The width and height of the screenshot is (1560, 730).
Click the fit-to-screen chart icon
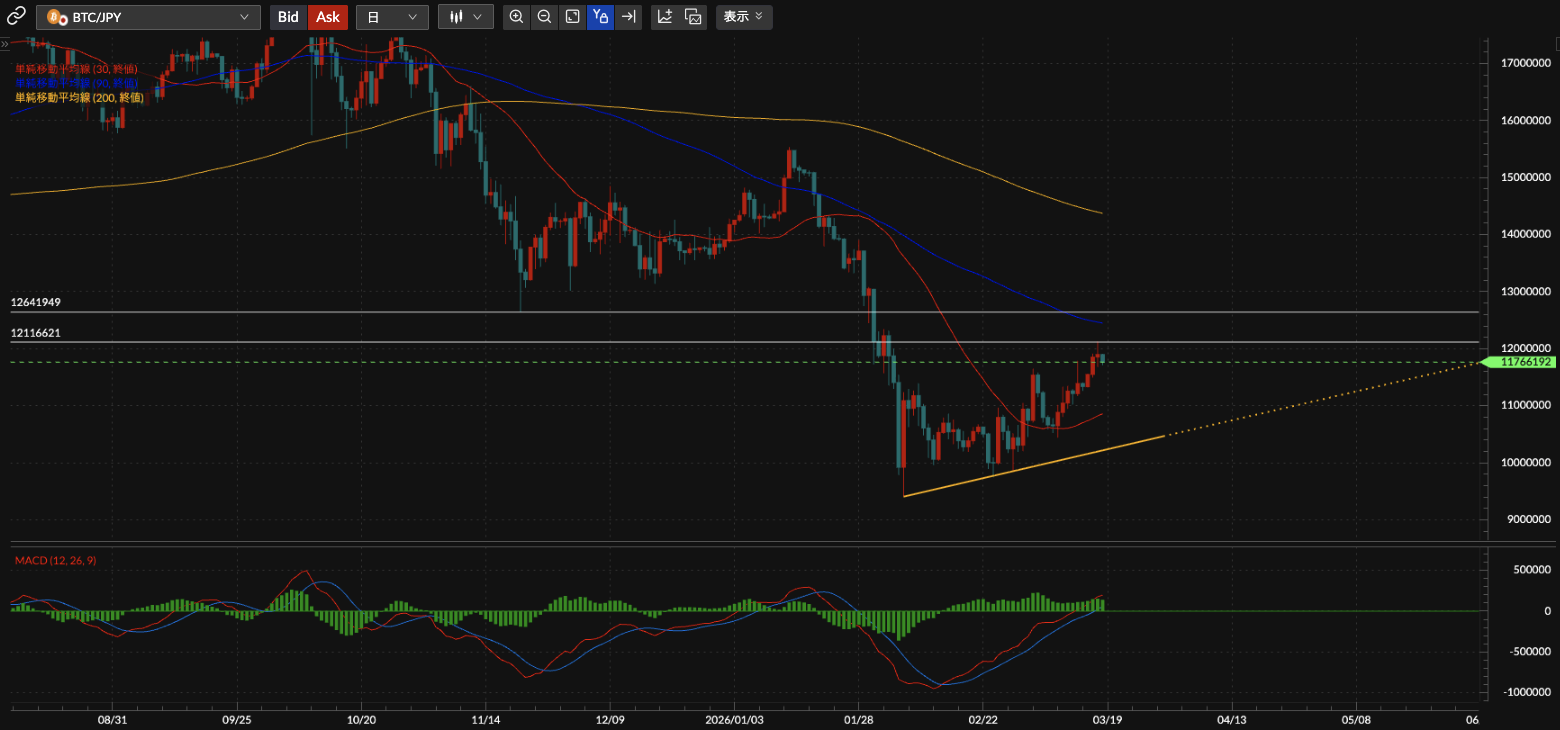pos(572,17)
